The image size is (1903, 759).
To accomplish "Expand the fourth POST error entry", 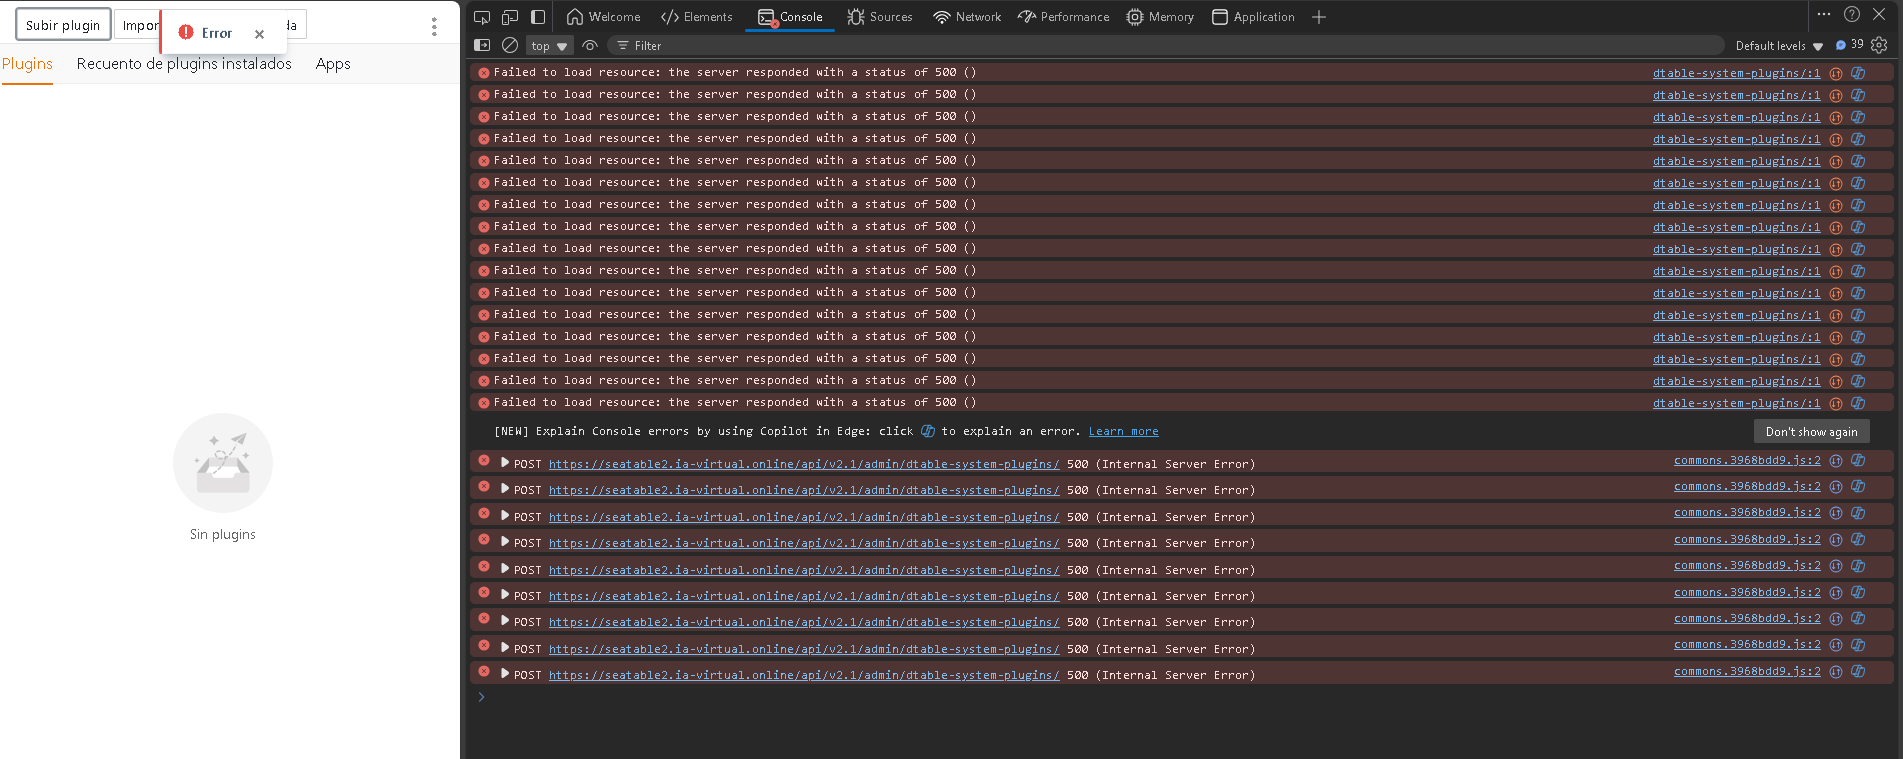I will [x=505, y=542].
